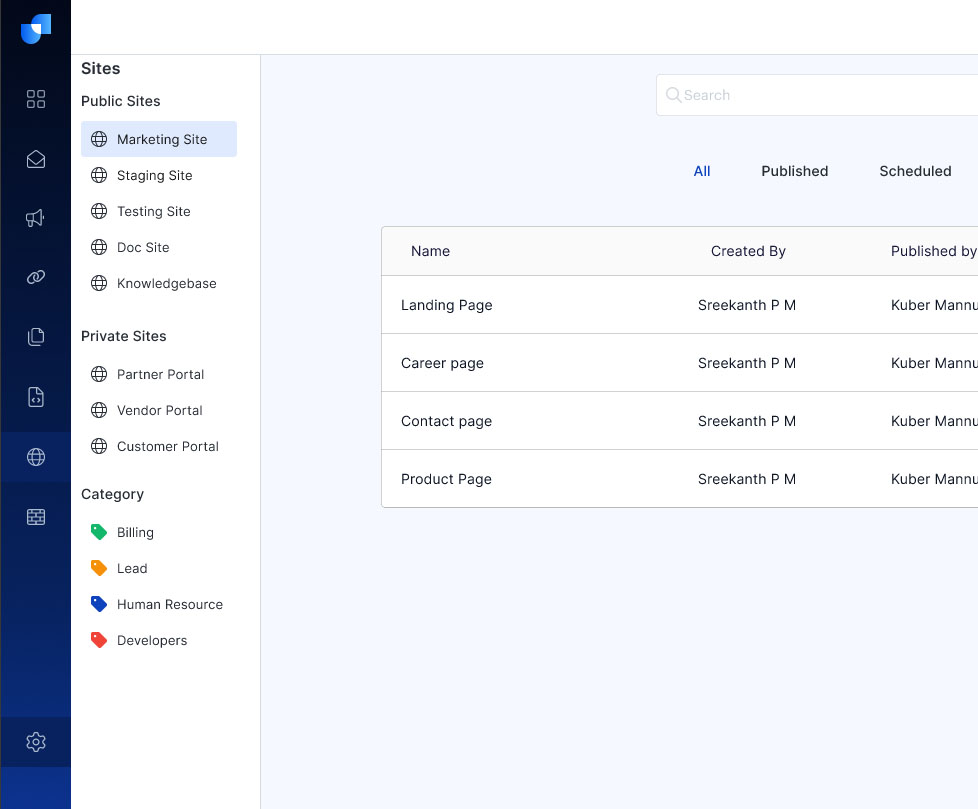
Task: Click the orange Lead tag icon
Action: [99, 568]
